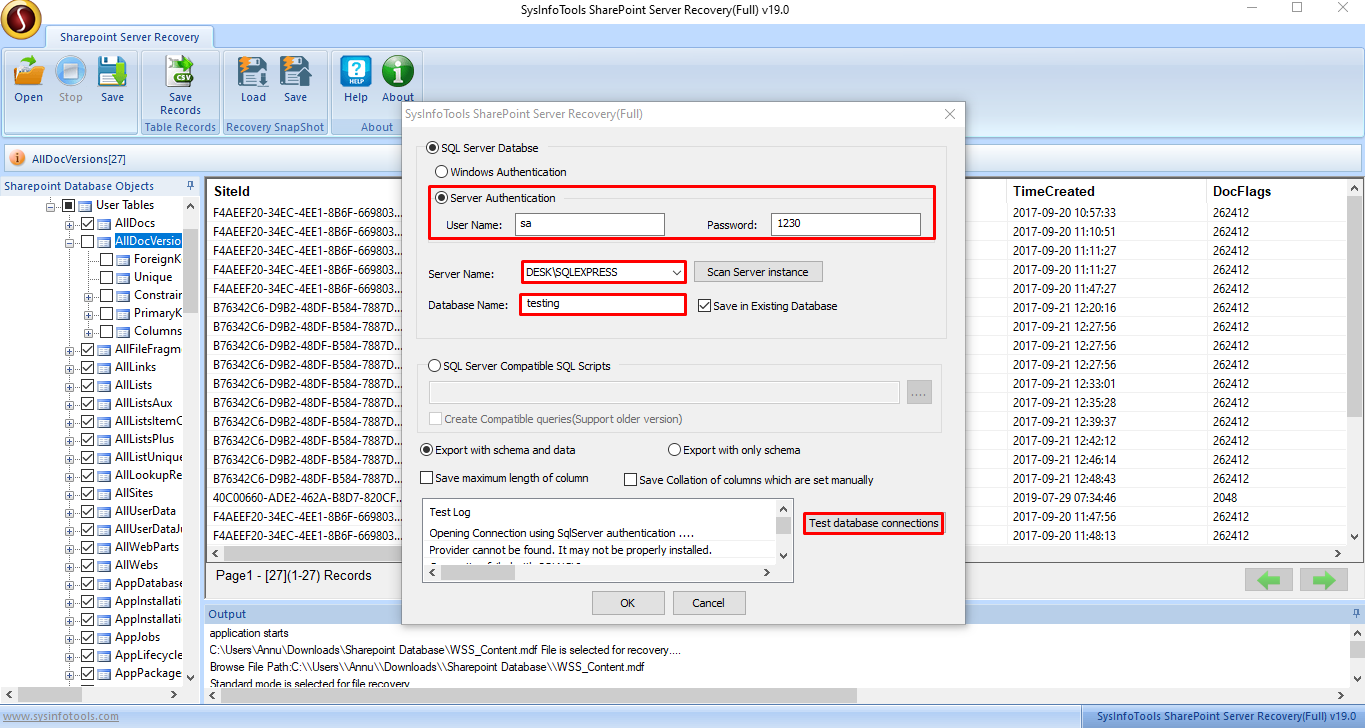Click the table icon beside AllWebParts

tap(104, 547)
